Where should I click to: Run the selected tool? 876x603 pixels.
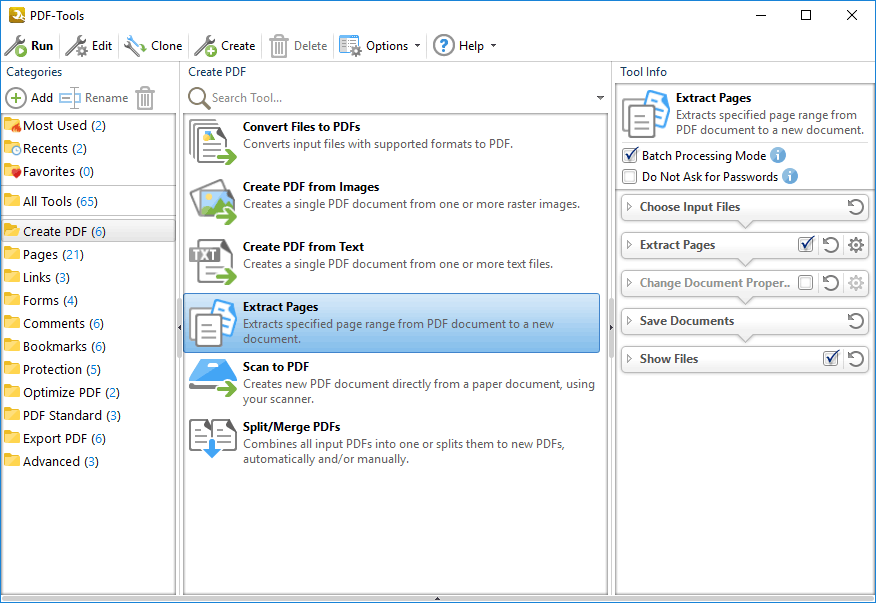pos(29,46)
